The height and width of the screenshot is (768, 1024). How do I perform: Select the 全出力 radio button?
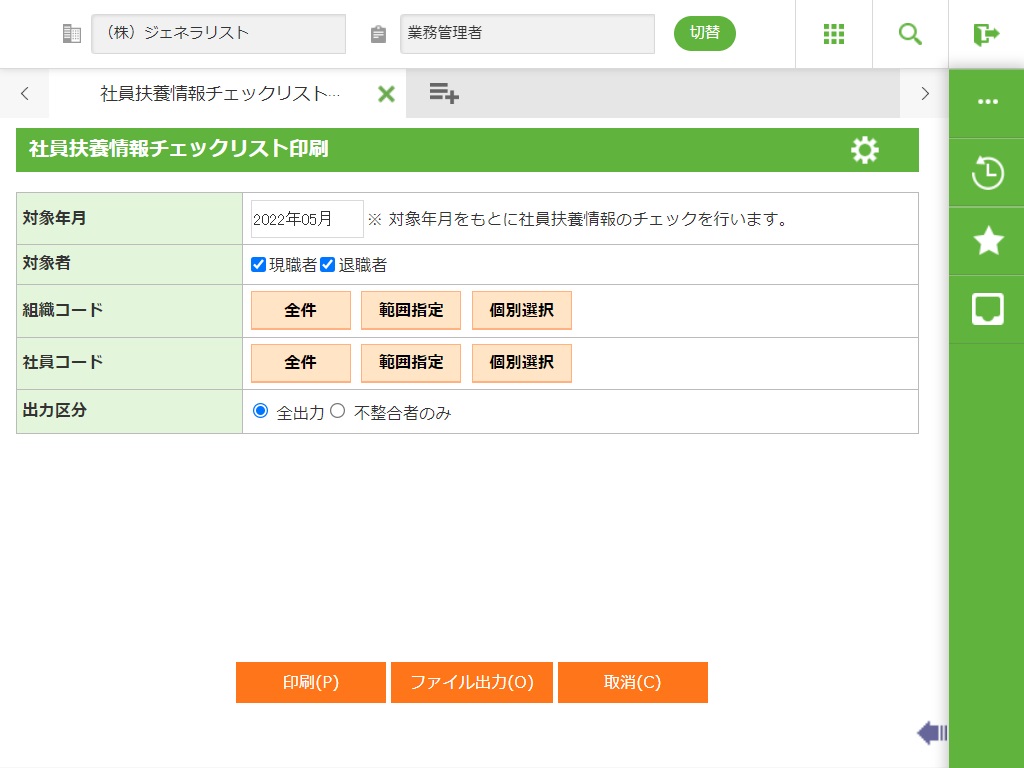[x=261, y=411]
